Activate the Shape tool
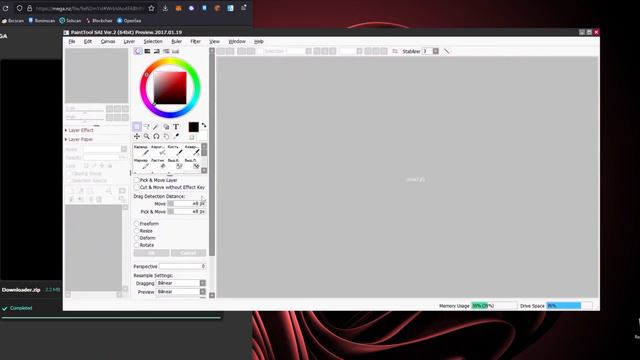The image size is (640, 360). pos(166,127)
